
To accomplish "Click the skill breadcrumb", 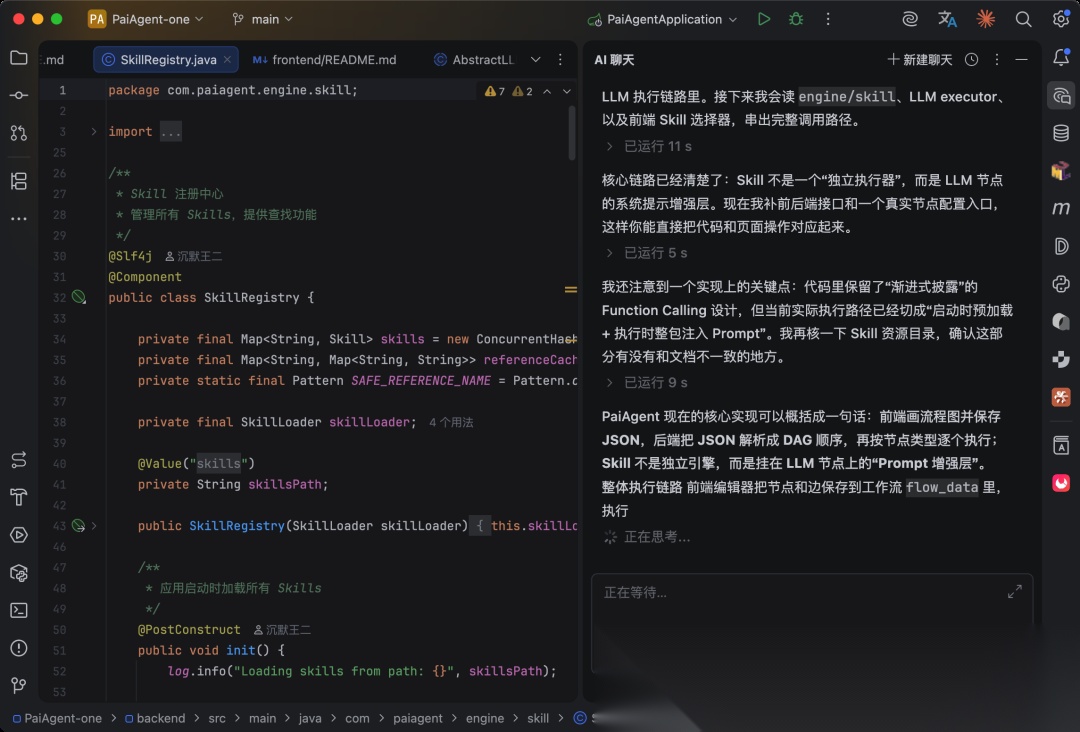I will point(538,718).
